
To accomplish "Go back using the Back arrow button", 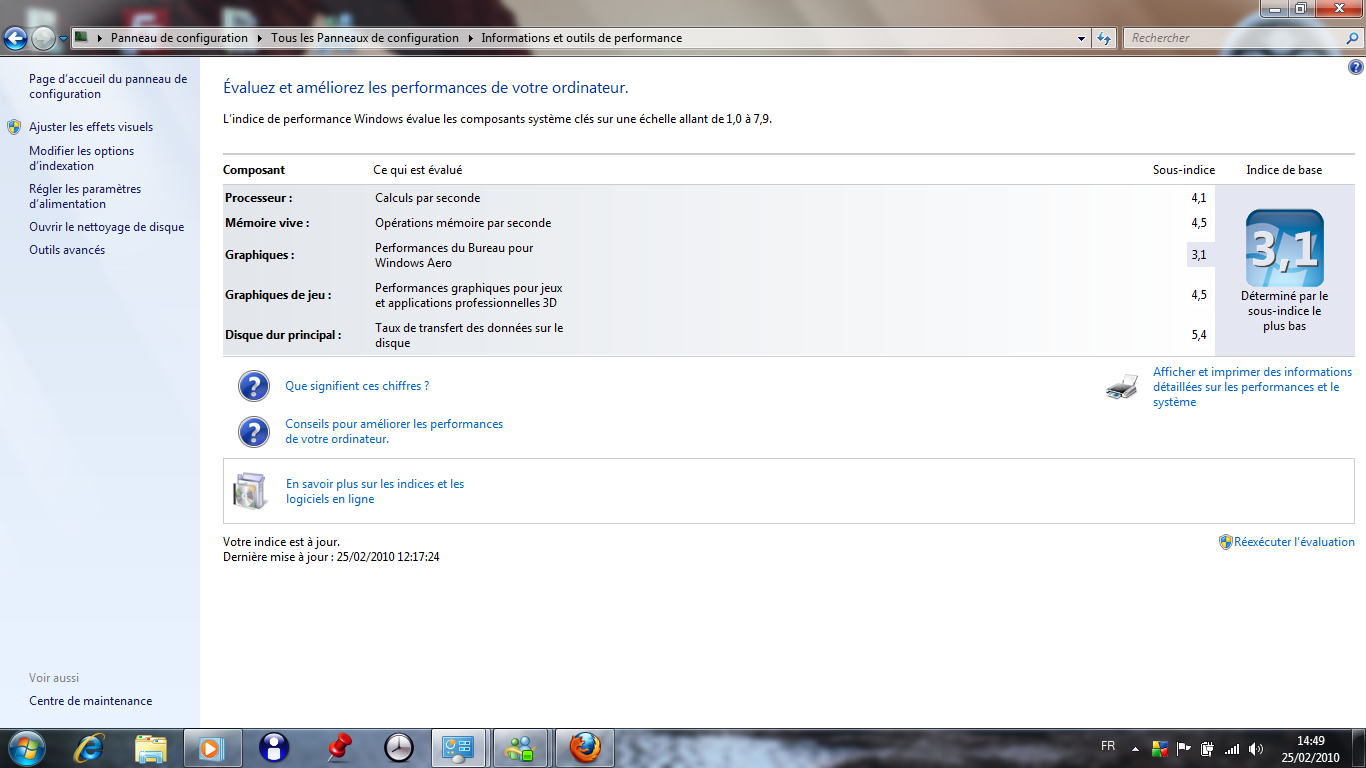I will tap(15, 39).
